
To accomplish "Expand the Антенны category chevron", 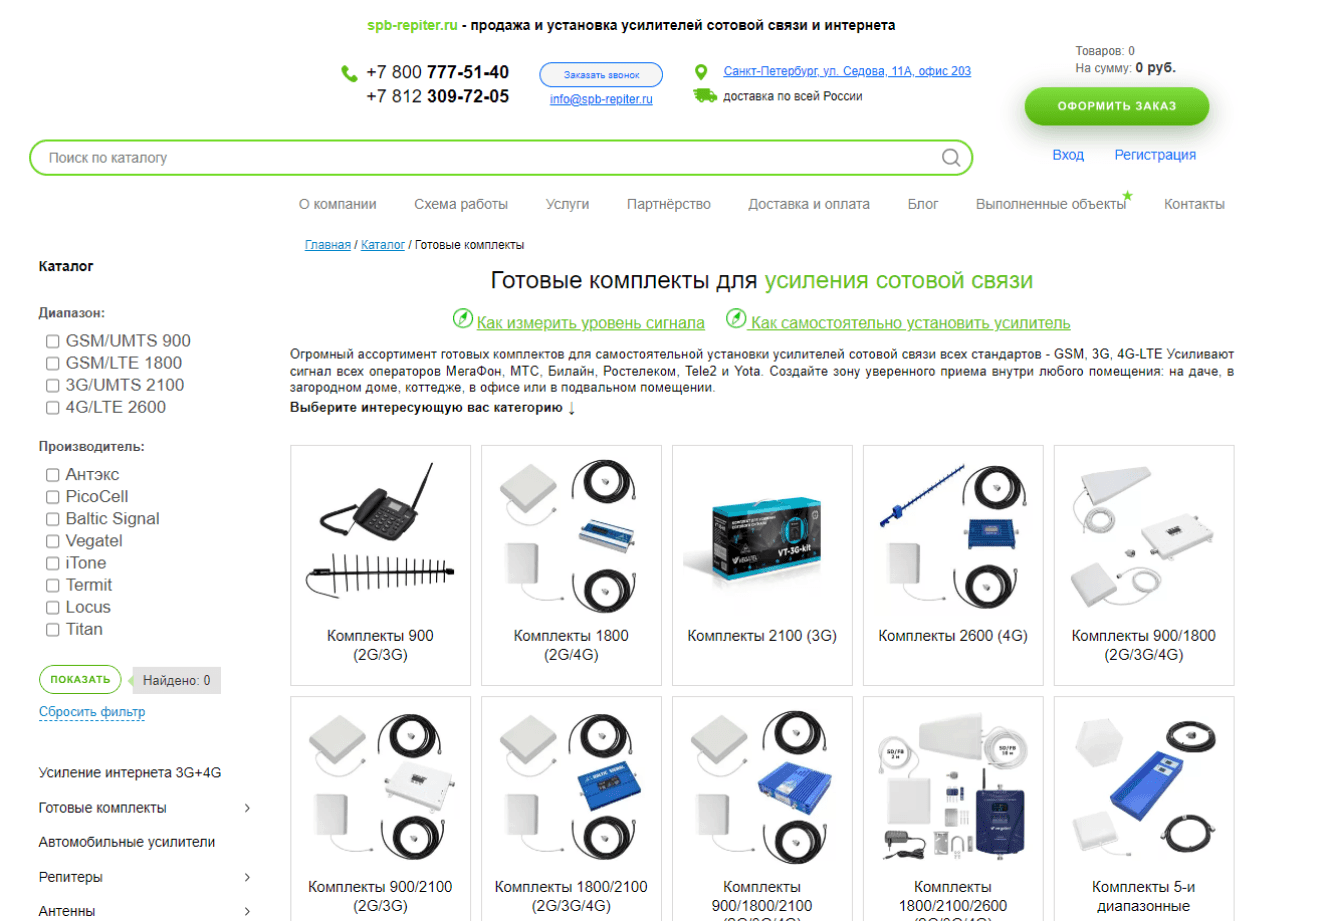I will pyautogui.click(x=247, y=911).
